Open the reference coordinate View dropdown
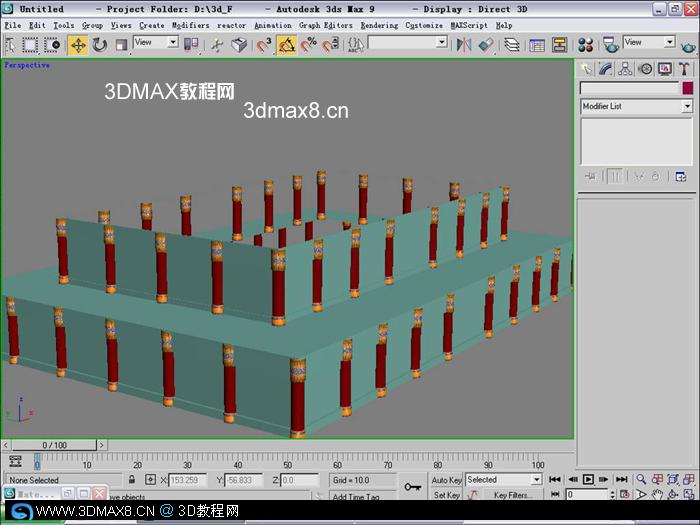The height and width of the screenshot is (525, 700). 156,42
